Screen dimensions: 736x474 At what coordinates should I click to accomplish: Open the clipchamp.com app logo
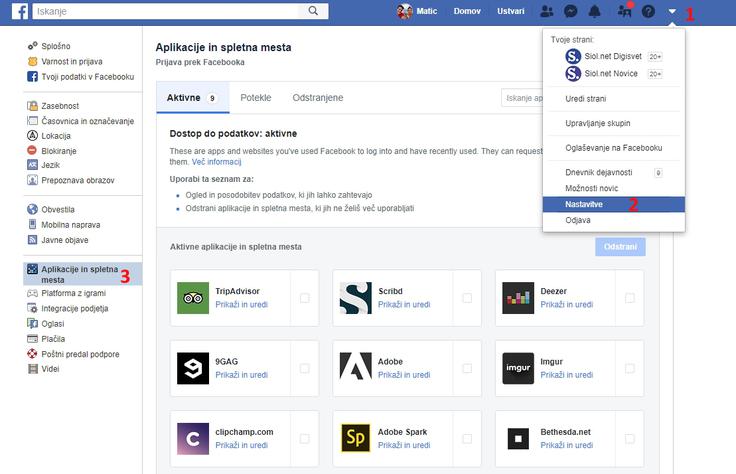click(x=193, y=439)
